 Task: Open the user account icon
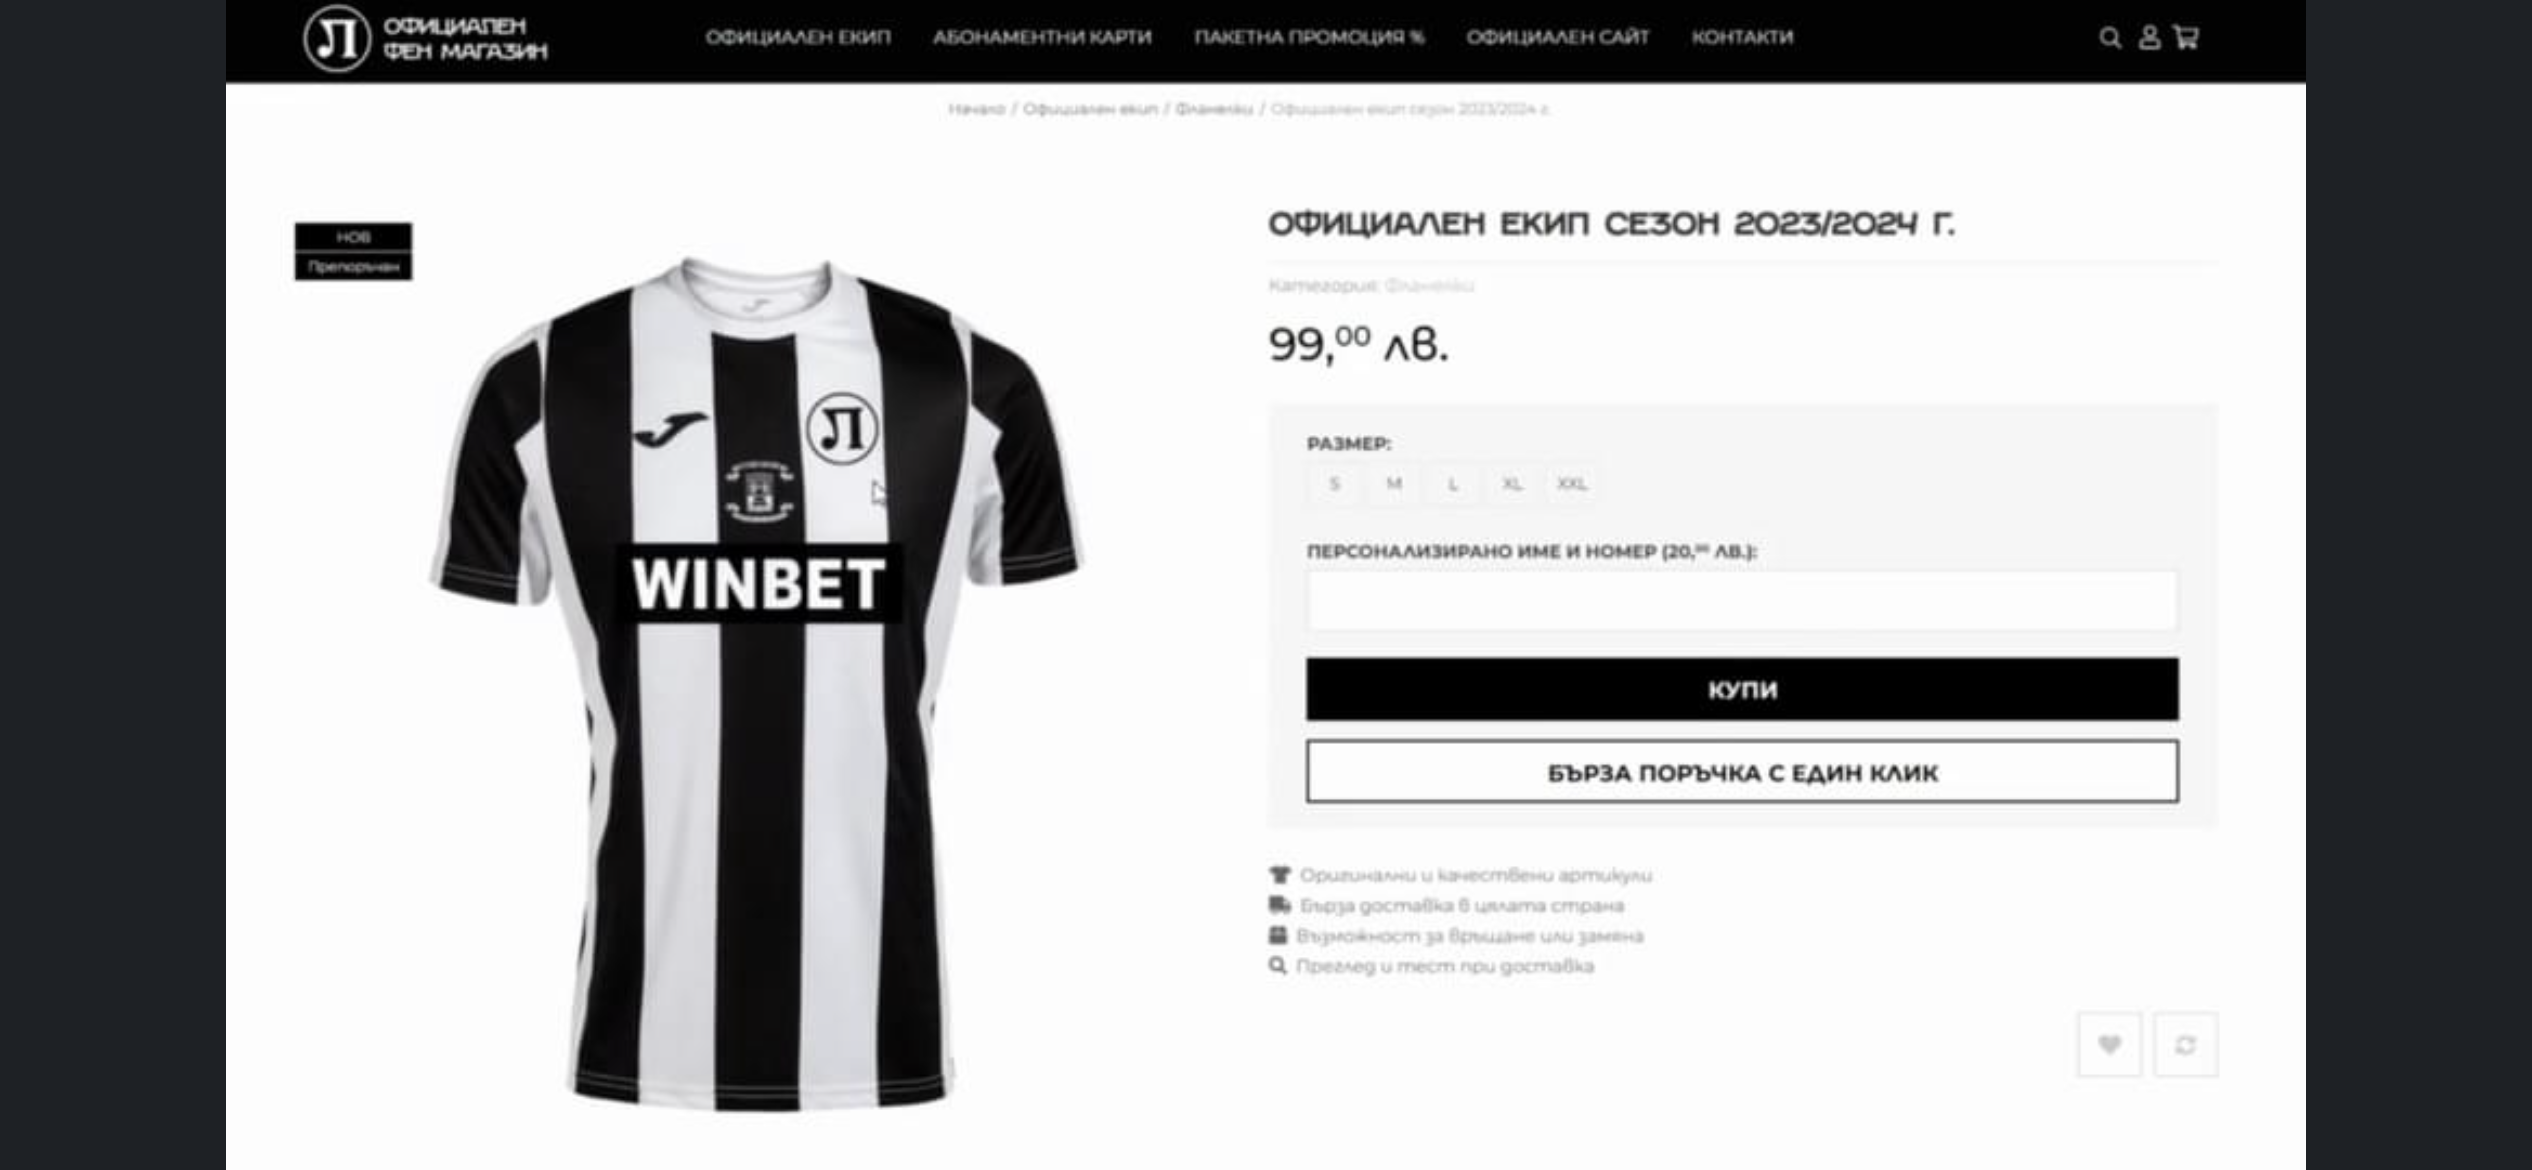click(x=2149, y=38)
